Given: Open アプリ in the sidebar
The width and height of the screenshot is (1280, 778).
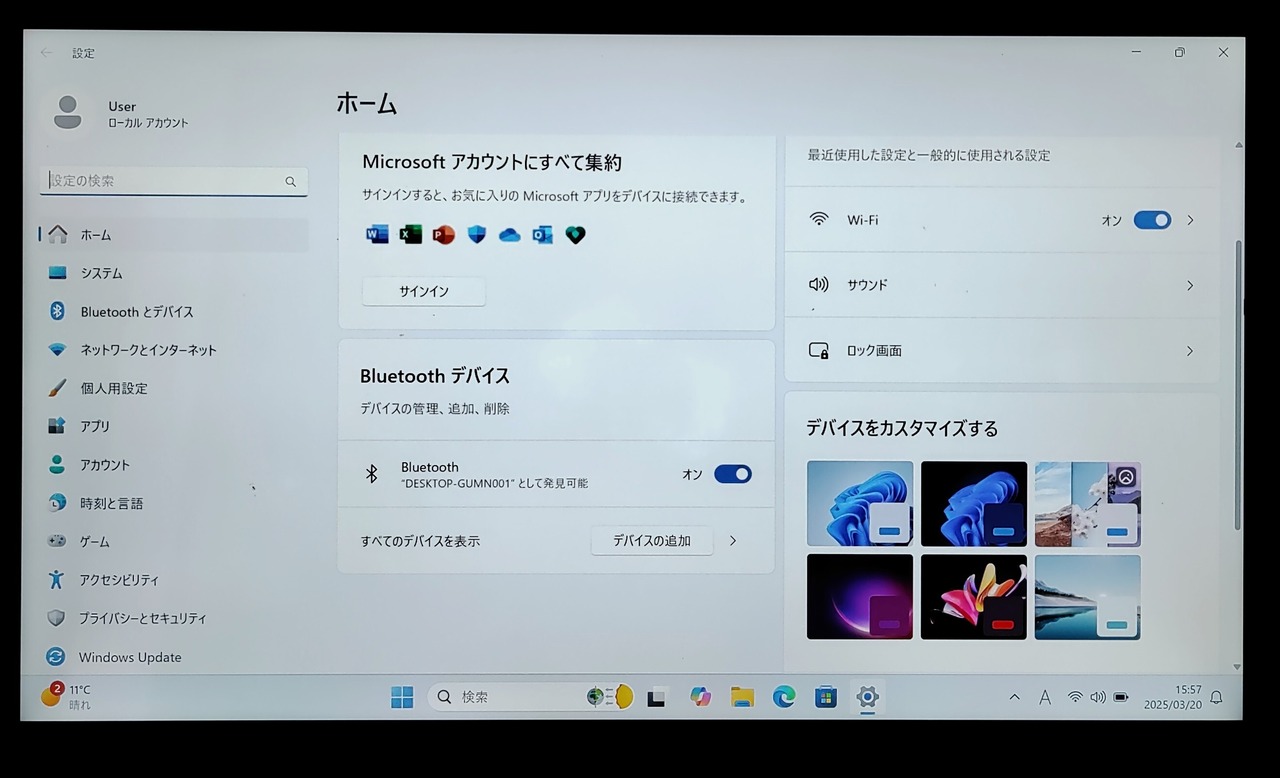Looking at the screenshot, I should (175, 426).
